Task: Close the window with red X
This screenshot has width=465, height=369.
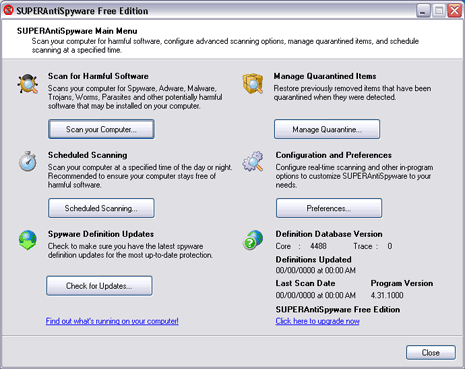Action: click(454, 11)
